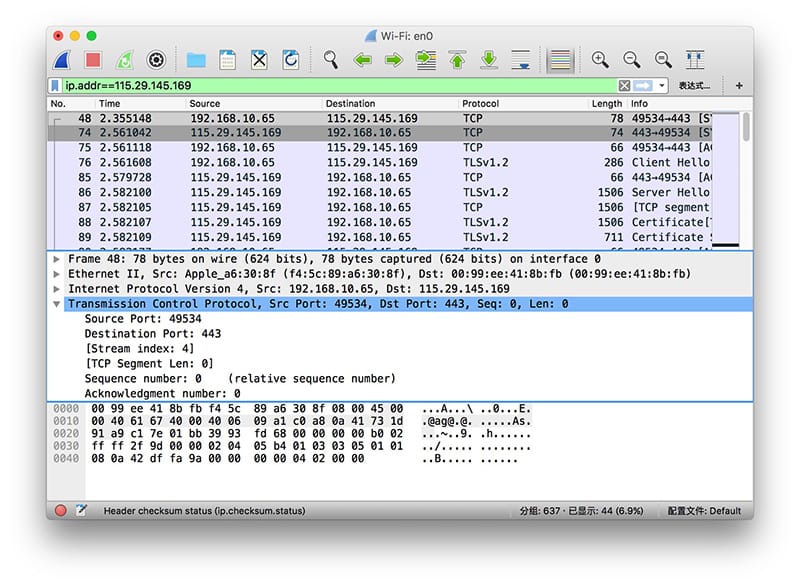Toggle packet list colorization
Viewport: 800px width, 586px height.
[560, 60]
